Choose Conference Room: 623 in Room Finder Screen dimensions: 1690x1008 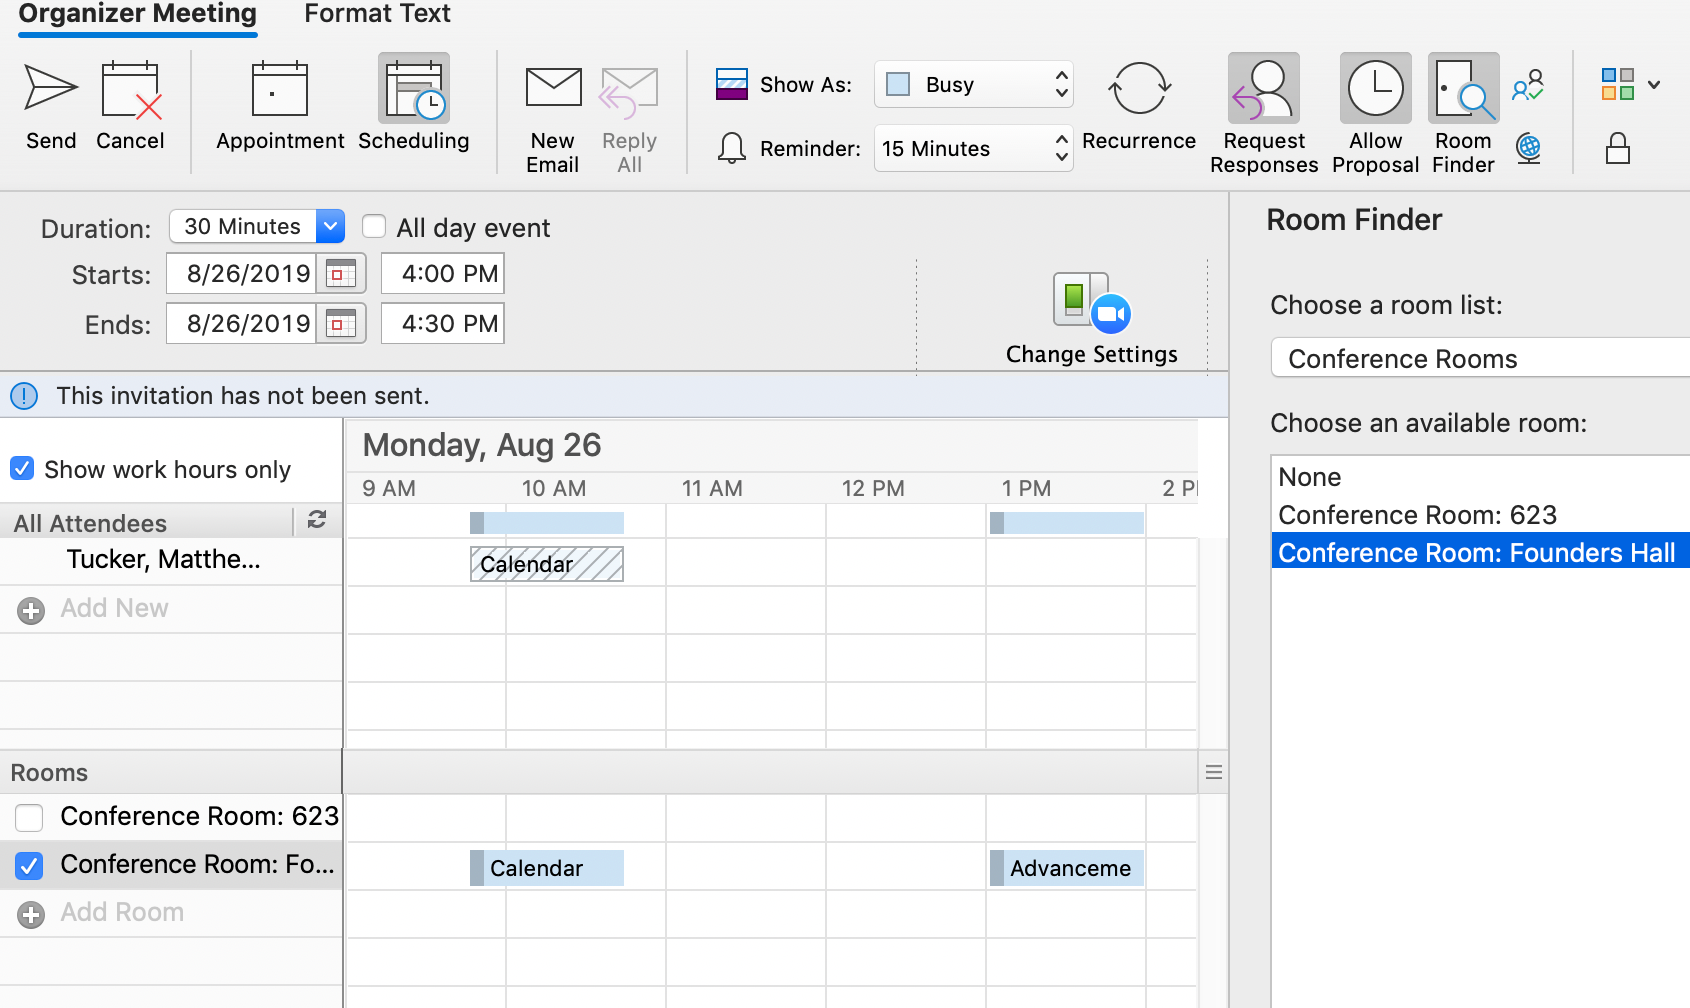(1481, 515)
